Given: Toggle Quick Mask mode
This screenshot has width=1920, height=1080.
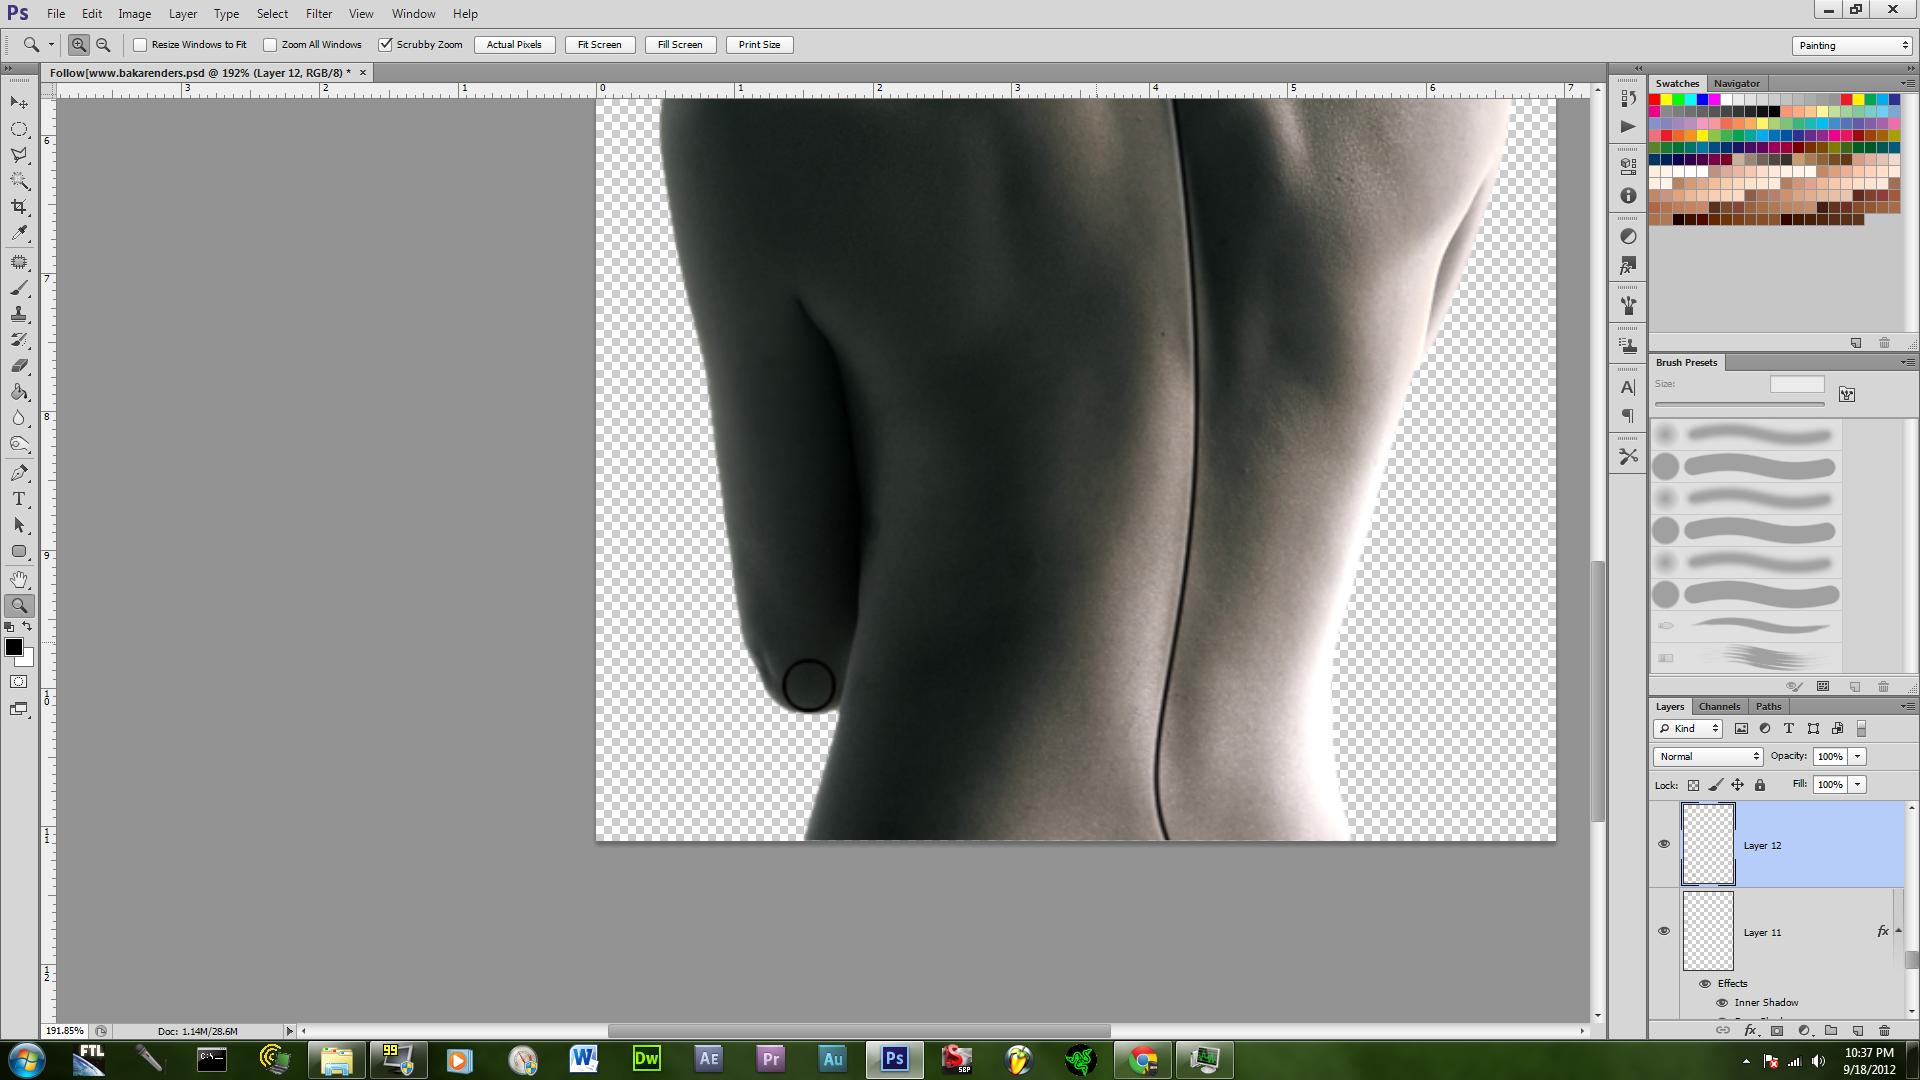Looking at the screenshot, I should tap(19, 682).
